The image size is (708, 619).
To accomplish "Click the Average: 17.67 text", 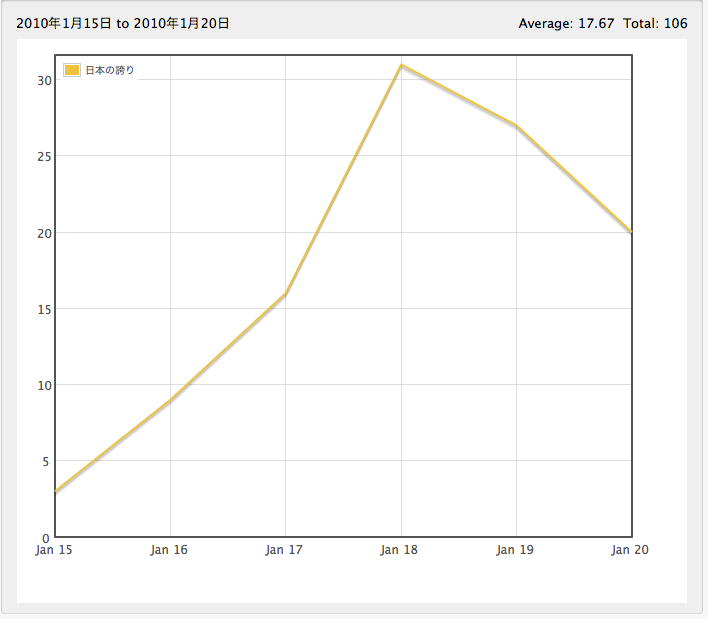I will pyautogui.click(x=565, y=23).
